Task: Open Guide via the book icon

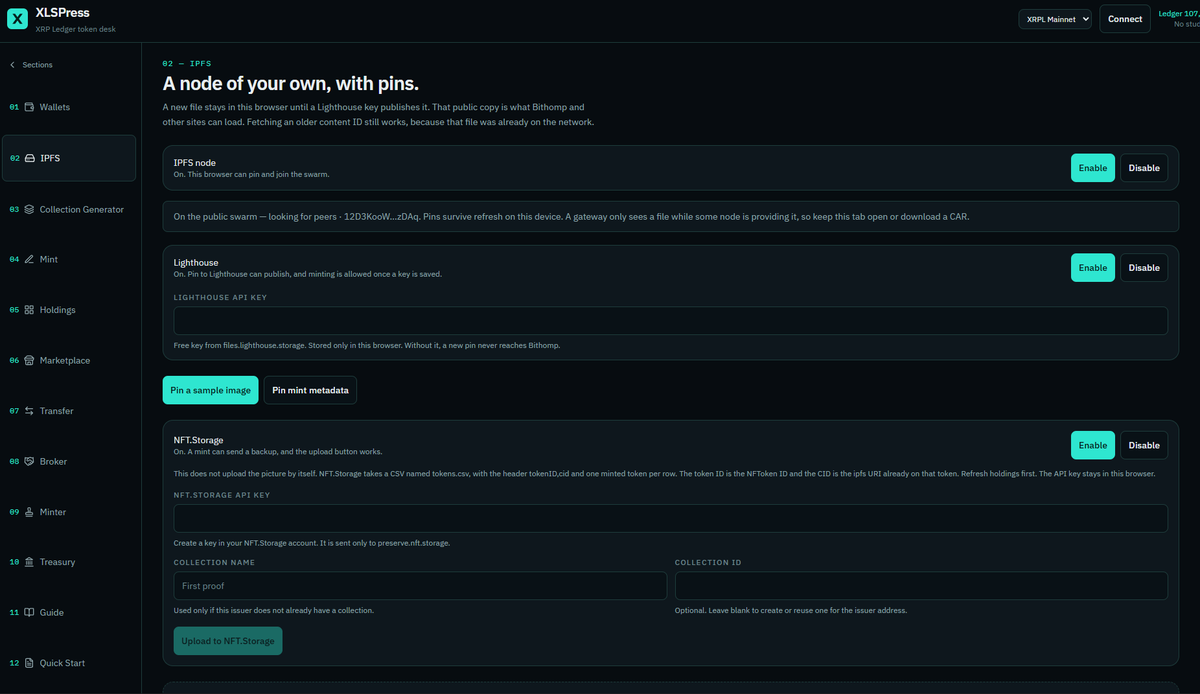Action: [x=30, y=612]
